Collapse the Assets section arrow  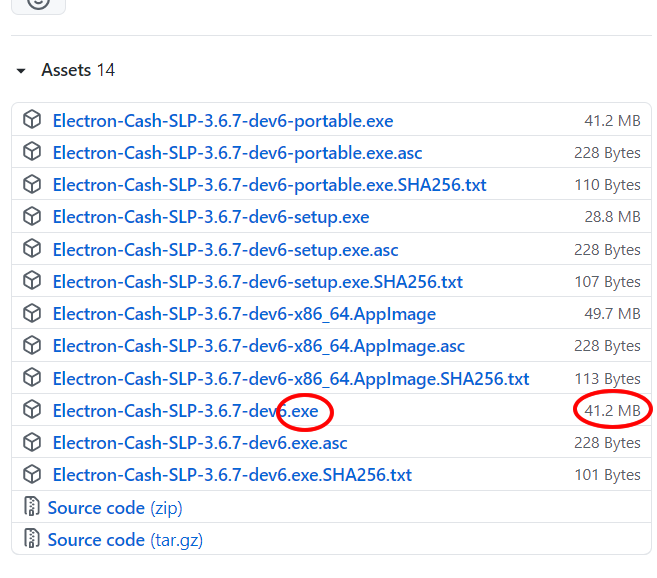point(21,71)
